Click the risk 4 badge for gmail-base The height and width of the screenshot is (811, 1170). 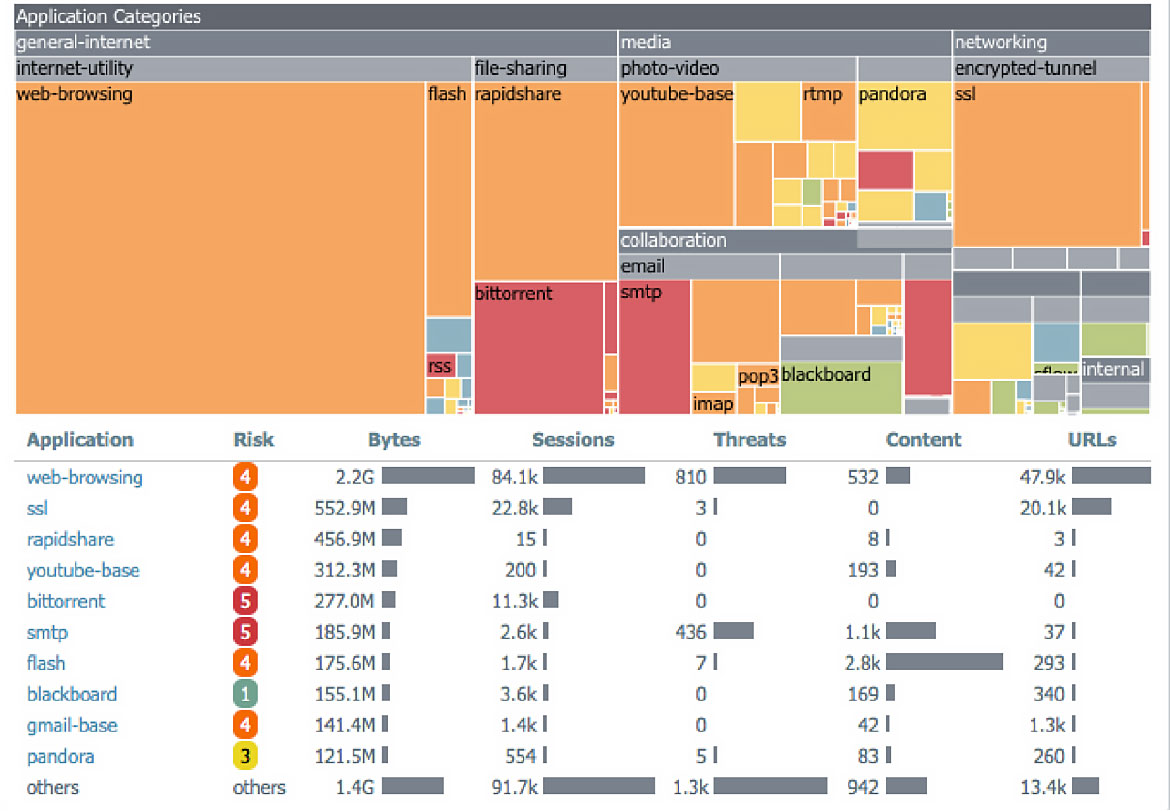pos(245,725)
